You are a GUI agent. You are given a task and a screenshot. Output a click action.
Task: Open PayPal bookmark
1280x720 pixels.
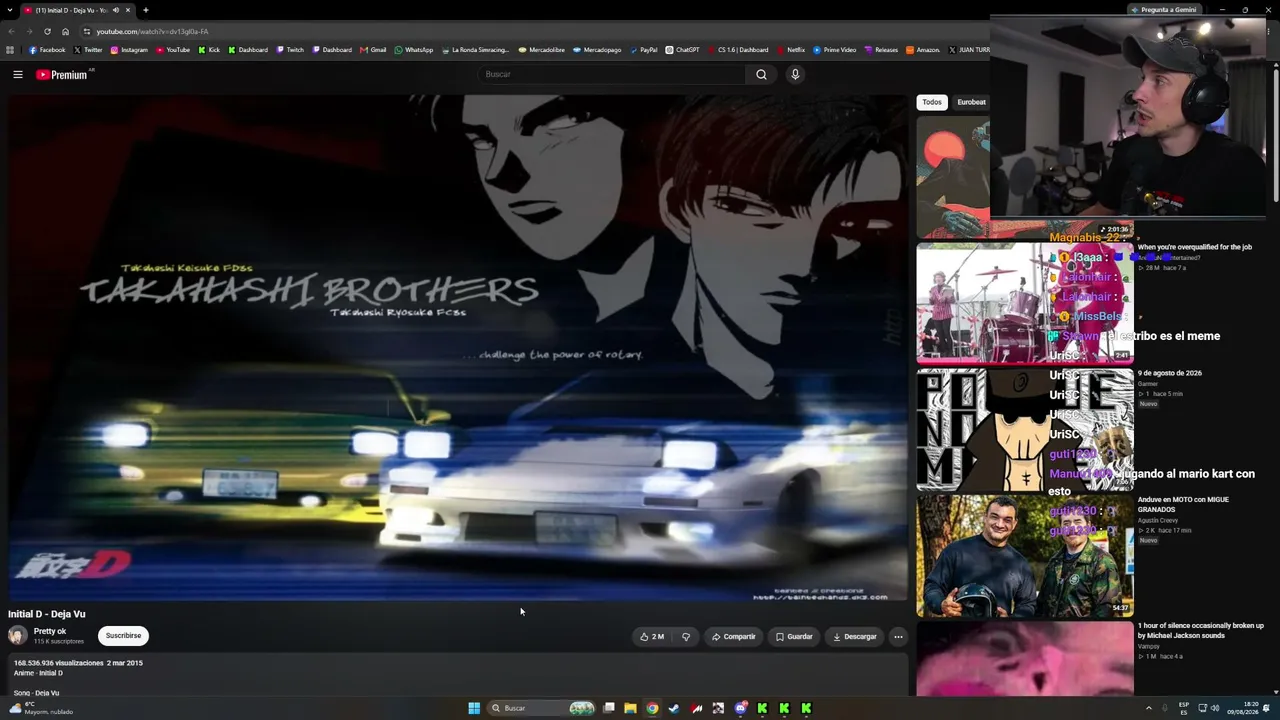pos(643,50)
